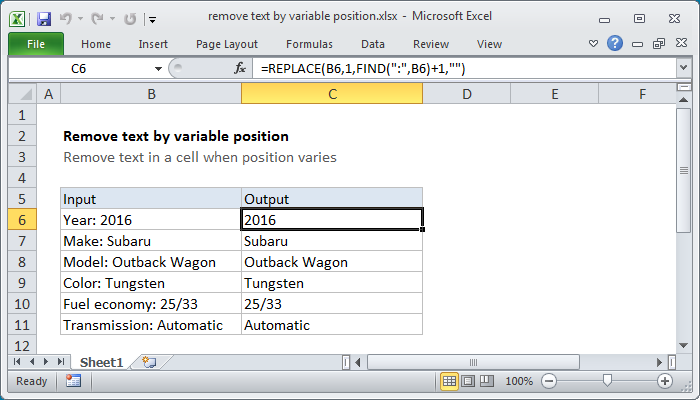Select the 'Transmission: Automatic' cell
The image size is (700, 400).
pos(151,325)
